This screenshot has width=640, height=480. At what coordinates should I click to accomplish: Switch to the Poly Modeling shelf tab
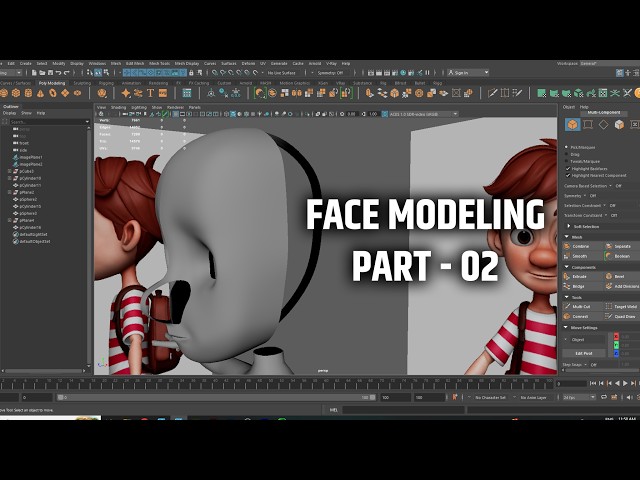tap(52, 83)
